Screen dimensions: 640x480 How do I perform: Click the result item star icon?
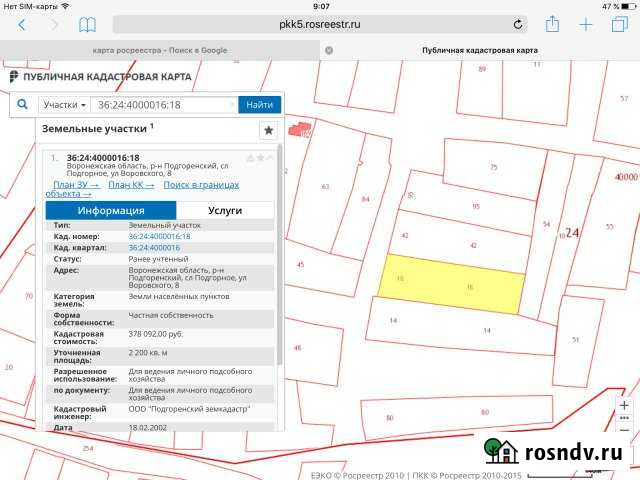tap(260, 158)
